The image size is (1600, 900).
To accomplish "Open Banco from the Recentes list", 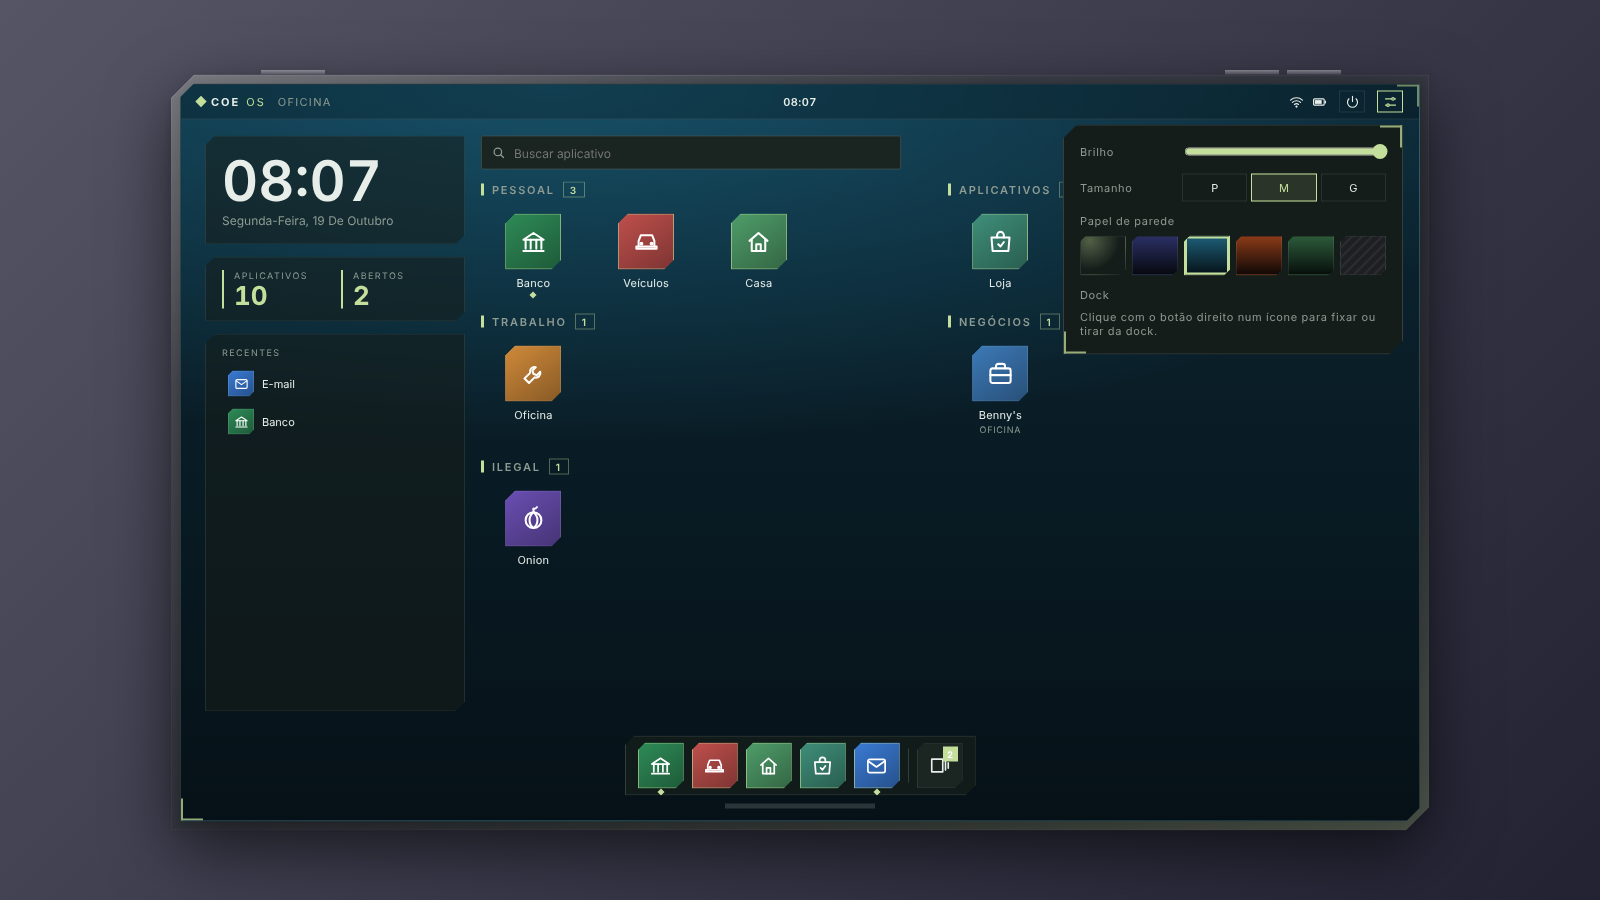I will point(335,422).
